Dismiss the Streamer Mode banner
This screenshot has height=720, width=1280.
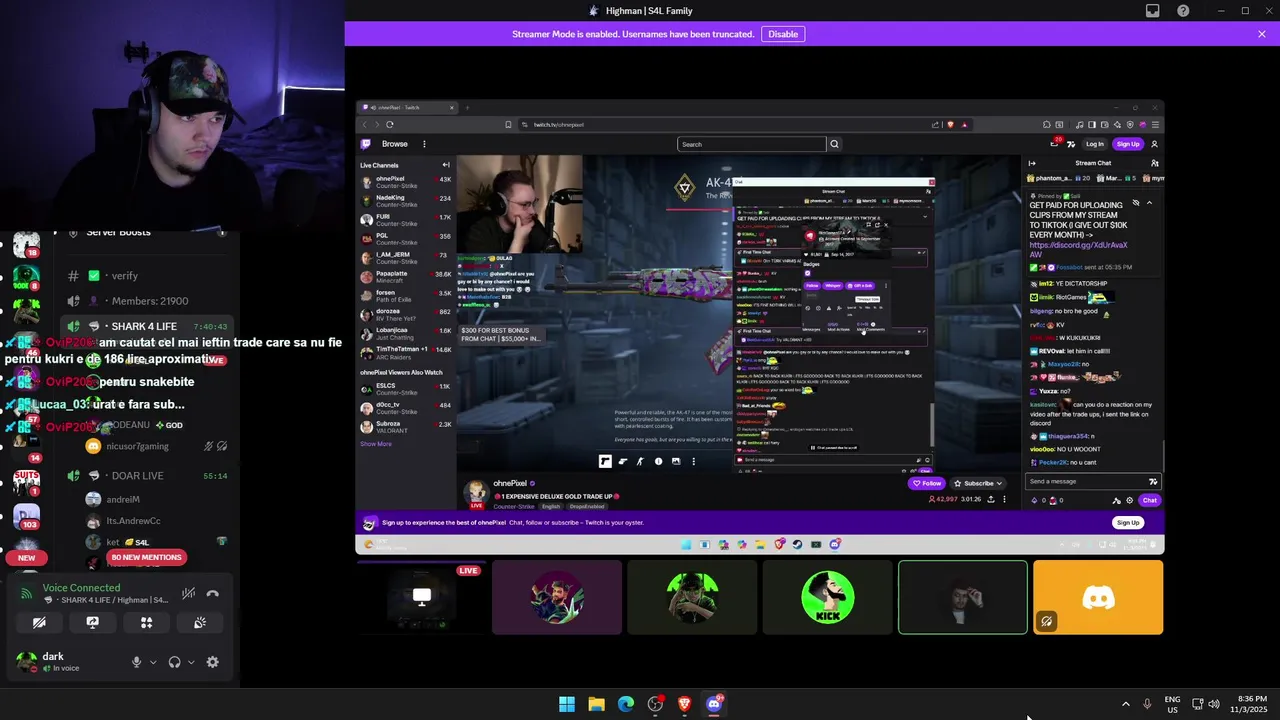(x=1262, y=34)
